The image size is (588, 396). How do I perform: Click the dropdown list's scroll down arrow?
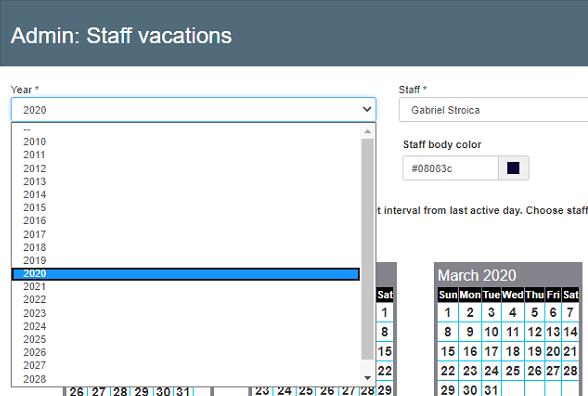pos(368,378)
